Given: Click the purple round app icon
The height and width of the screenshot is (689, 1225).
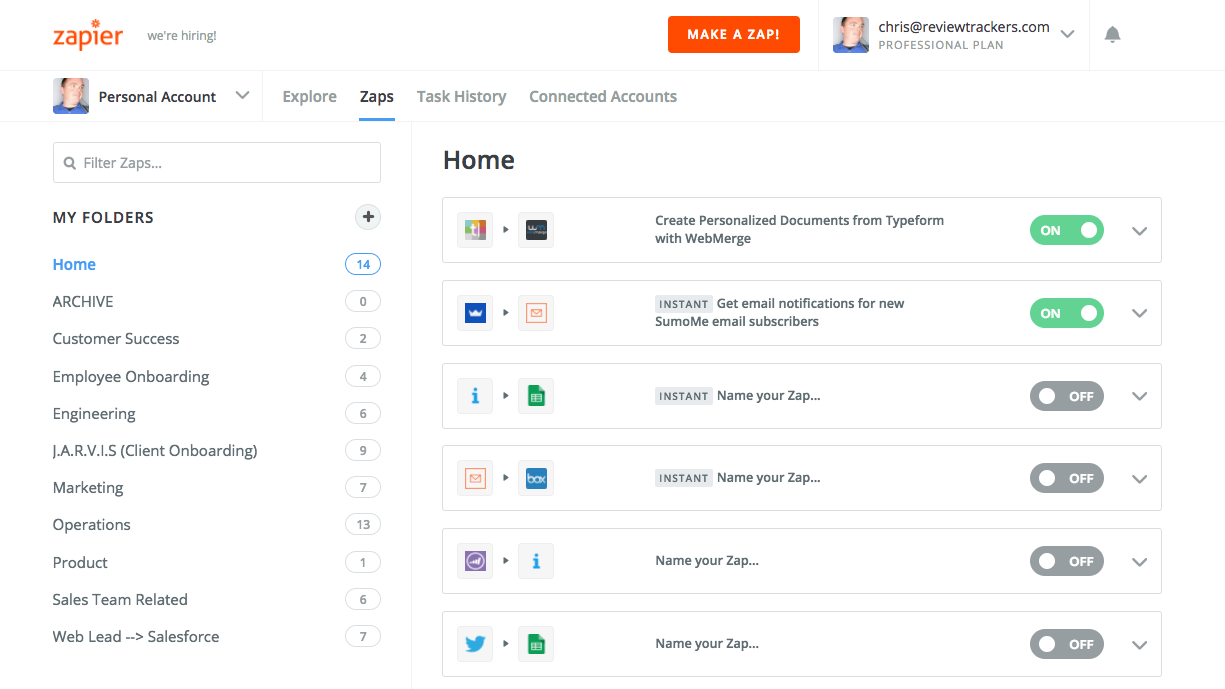Looking at the screenshot, I should point(475,561).
